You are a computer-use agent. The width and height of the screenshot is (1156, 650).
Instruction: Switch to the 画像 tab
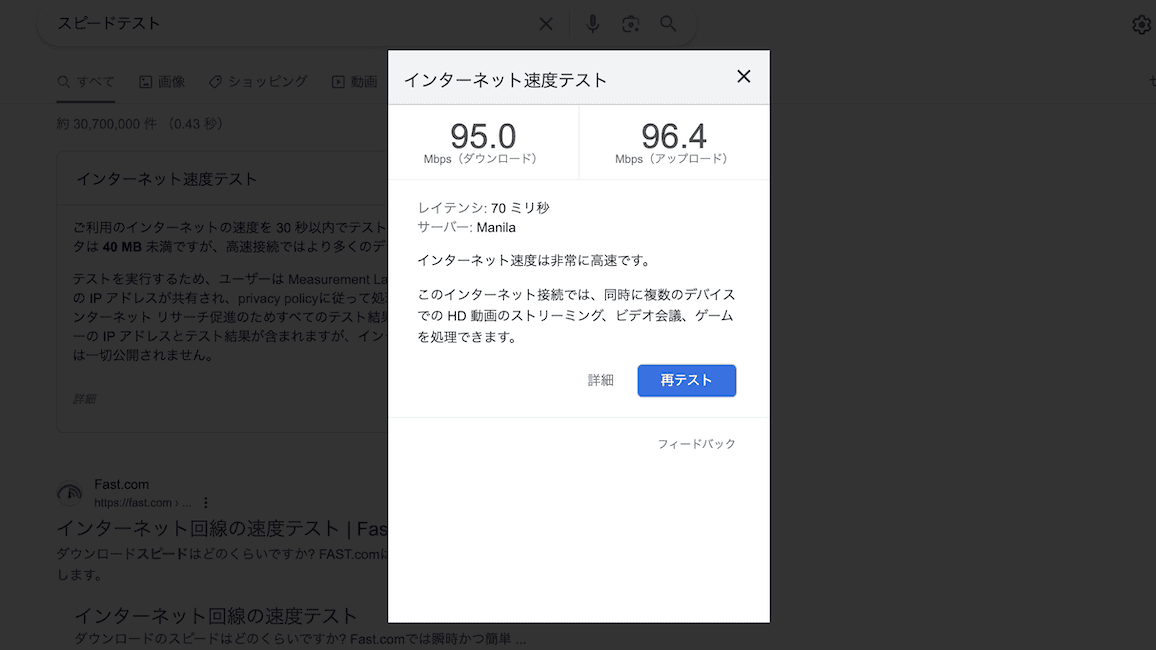tap(162, 82)
